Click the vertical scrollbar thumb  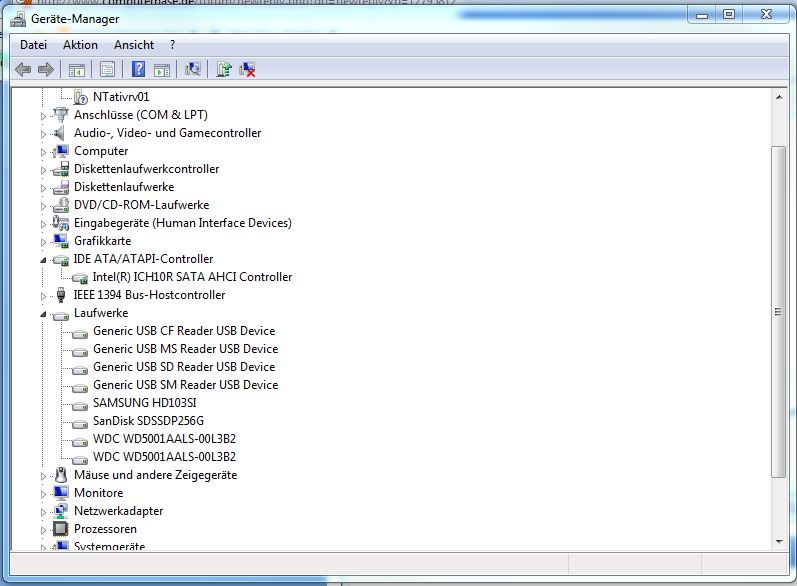pos(778,312)
